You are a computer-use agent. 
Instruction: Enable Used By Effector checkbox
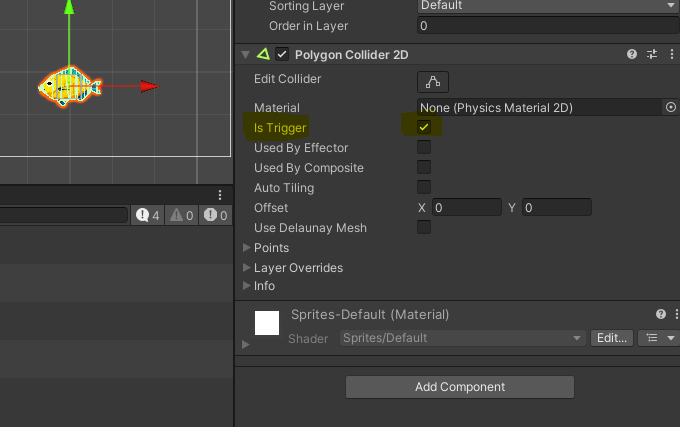tap(424, 147)
